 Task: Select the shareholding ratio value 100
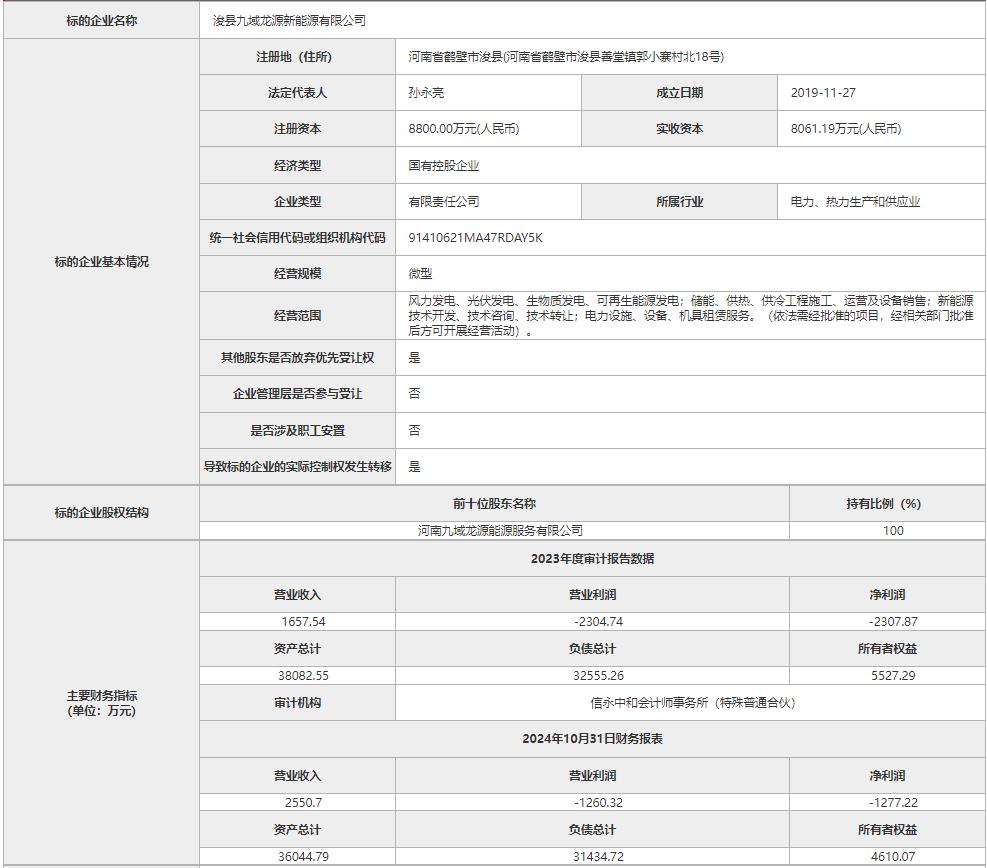(x=893, y=531)
